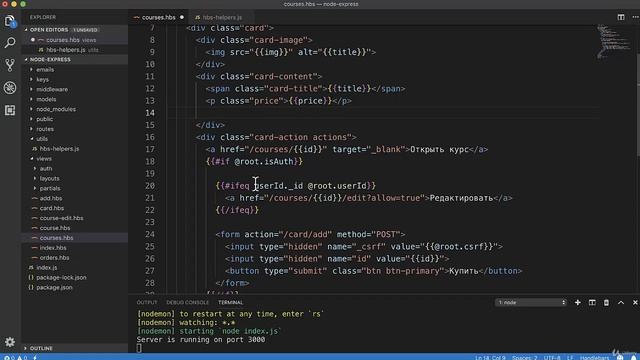The height and width of the screenshot is (360, 640).
Task: Expand the layouts subfolder
Action: tap(49, 178)
